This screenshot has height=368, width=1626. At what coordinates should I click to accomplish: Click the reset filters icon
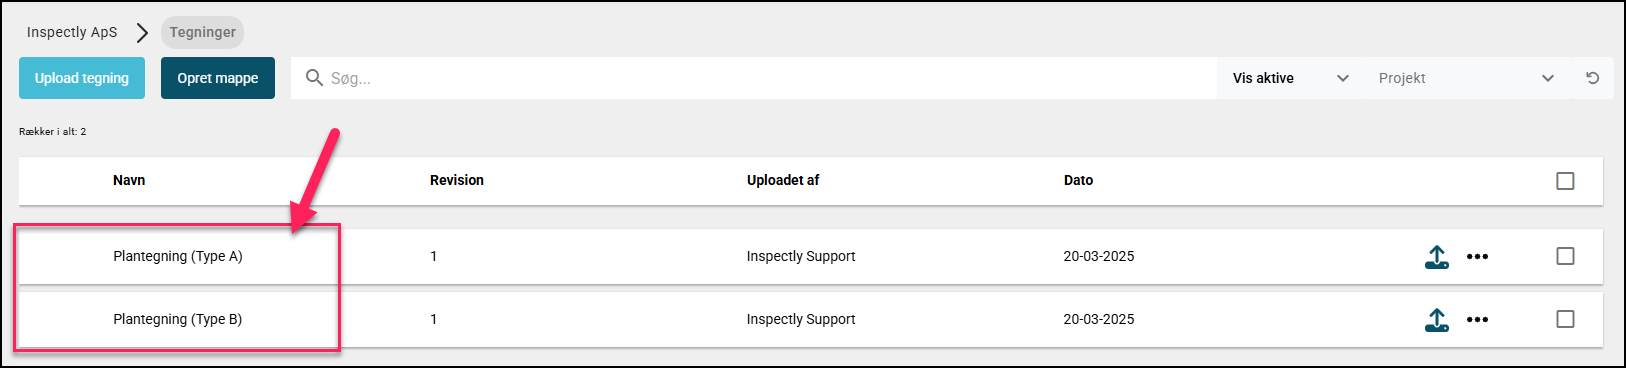click(x=1593, y=78)
